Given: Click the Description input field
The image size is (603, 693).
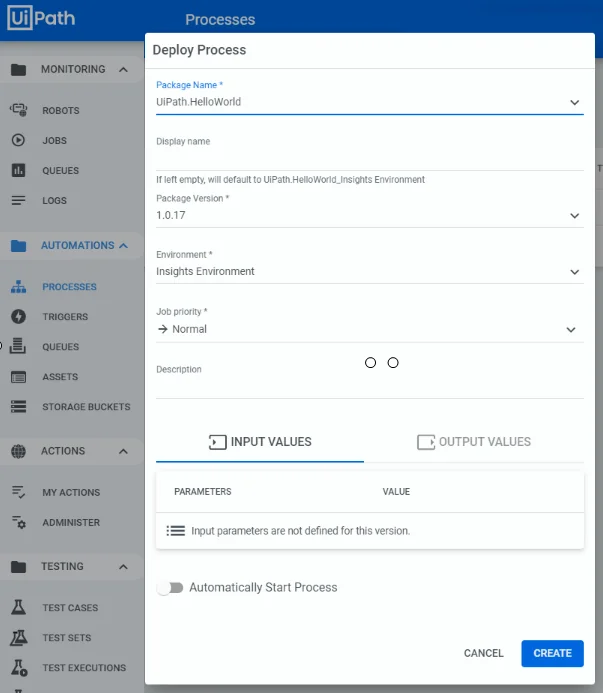Looking at the screenshot, I should 370,387.
